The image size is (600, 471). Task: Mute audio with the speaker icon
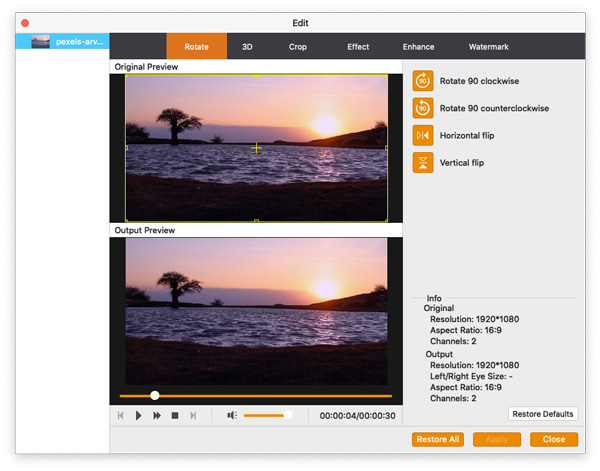pyautogui.click(x=231, y=415)
